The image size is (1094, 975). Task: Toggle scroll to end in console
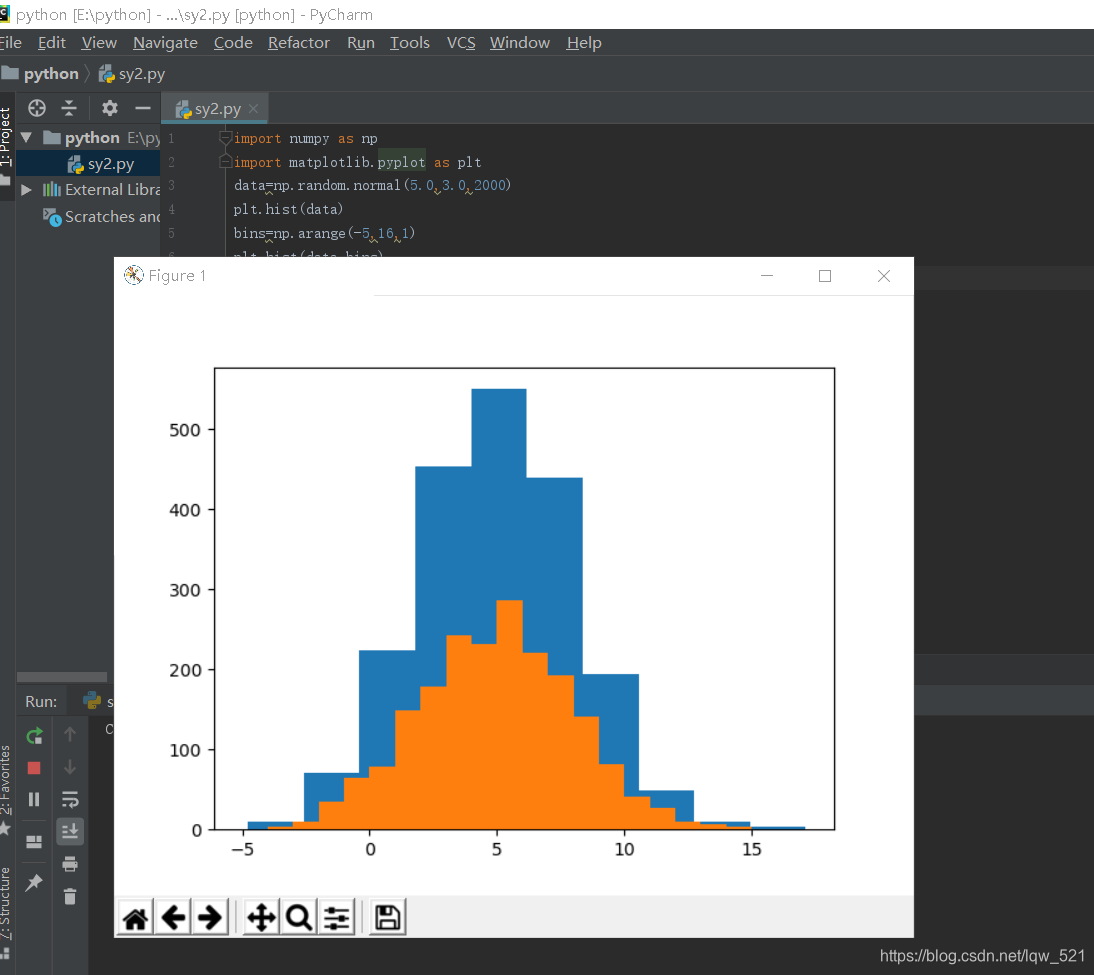pos(70,831)
